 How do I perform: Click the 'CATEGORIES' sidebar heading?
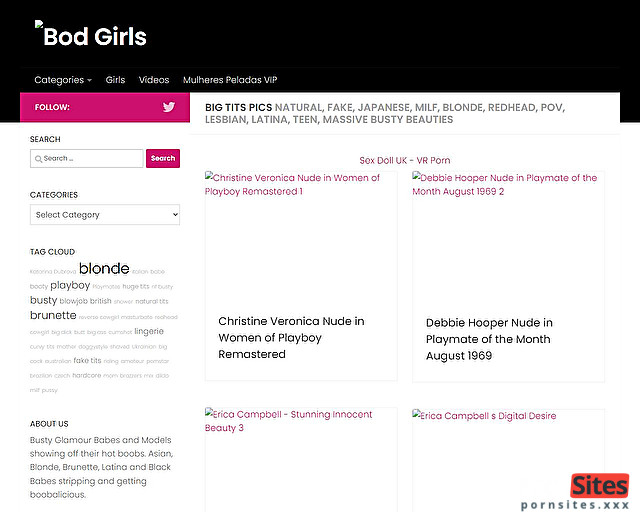pos(53,195)
